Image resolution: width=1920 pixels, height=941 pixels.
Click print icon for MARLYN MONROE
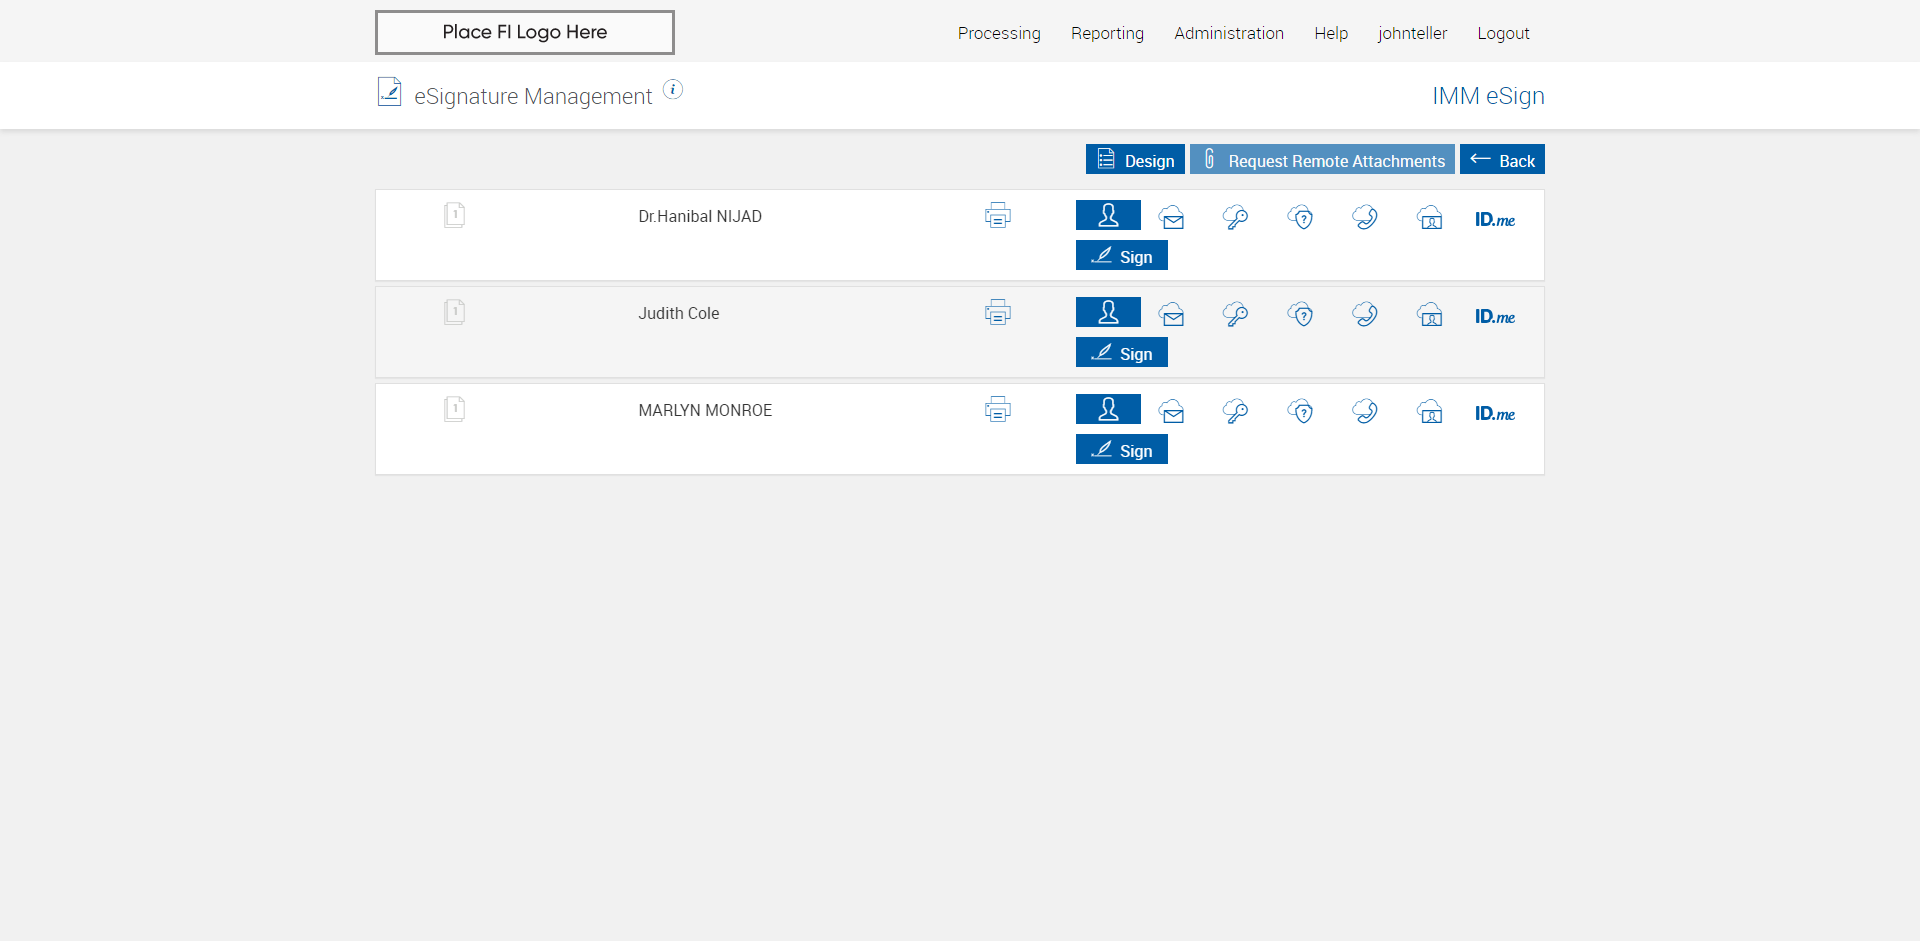[x=997, y=409]
